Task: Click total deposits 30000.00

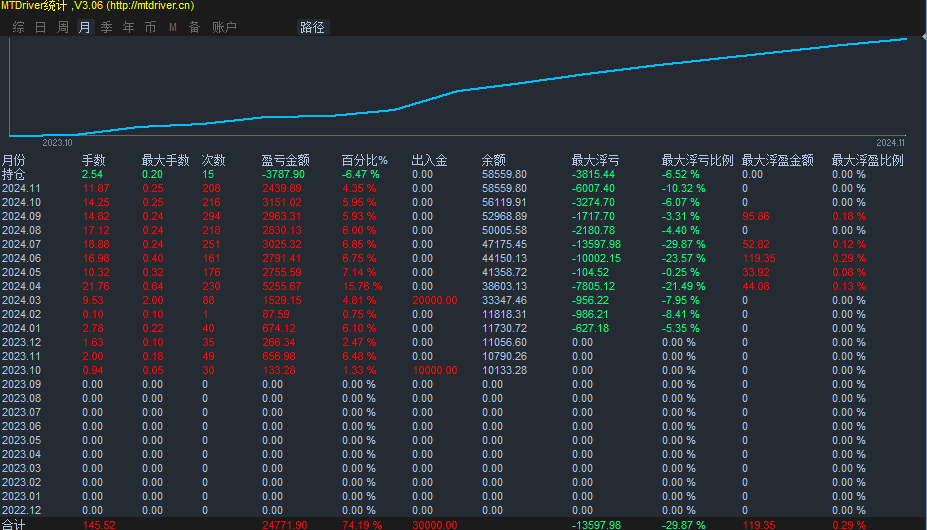Action: 435,525
